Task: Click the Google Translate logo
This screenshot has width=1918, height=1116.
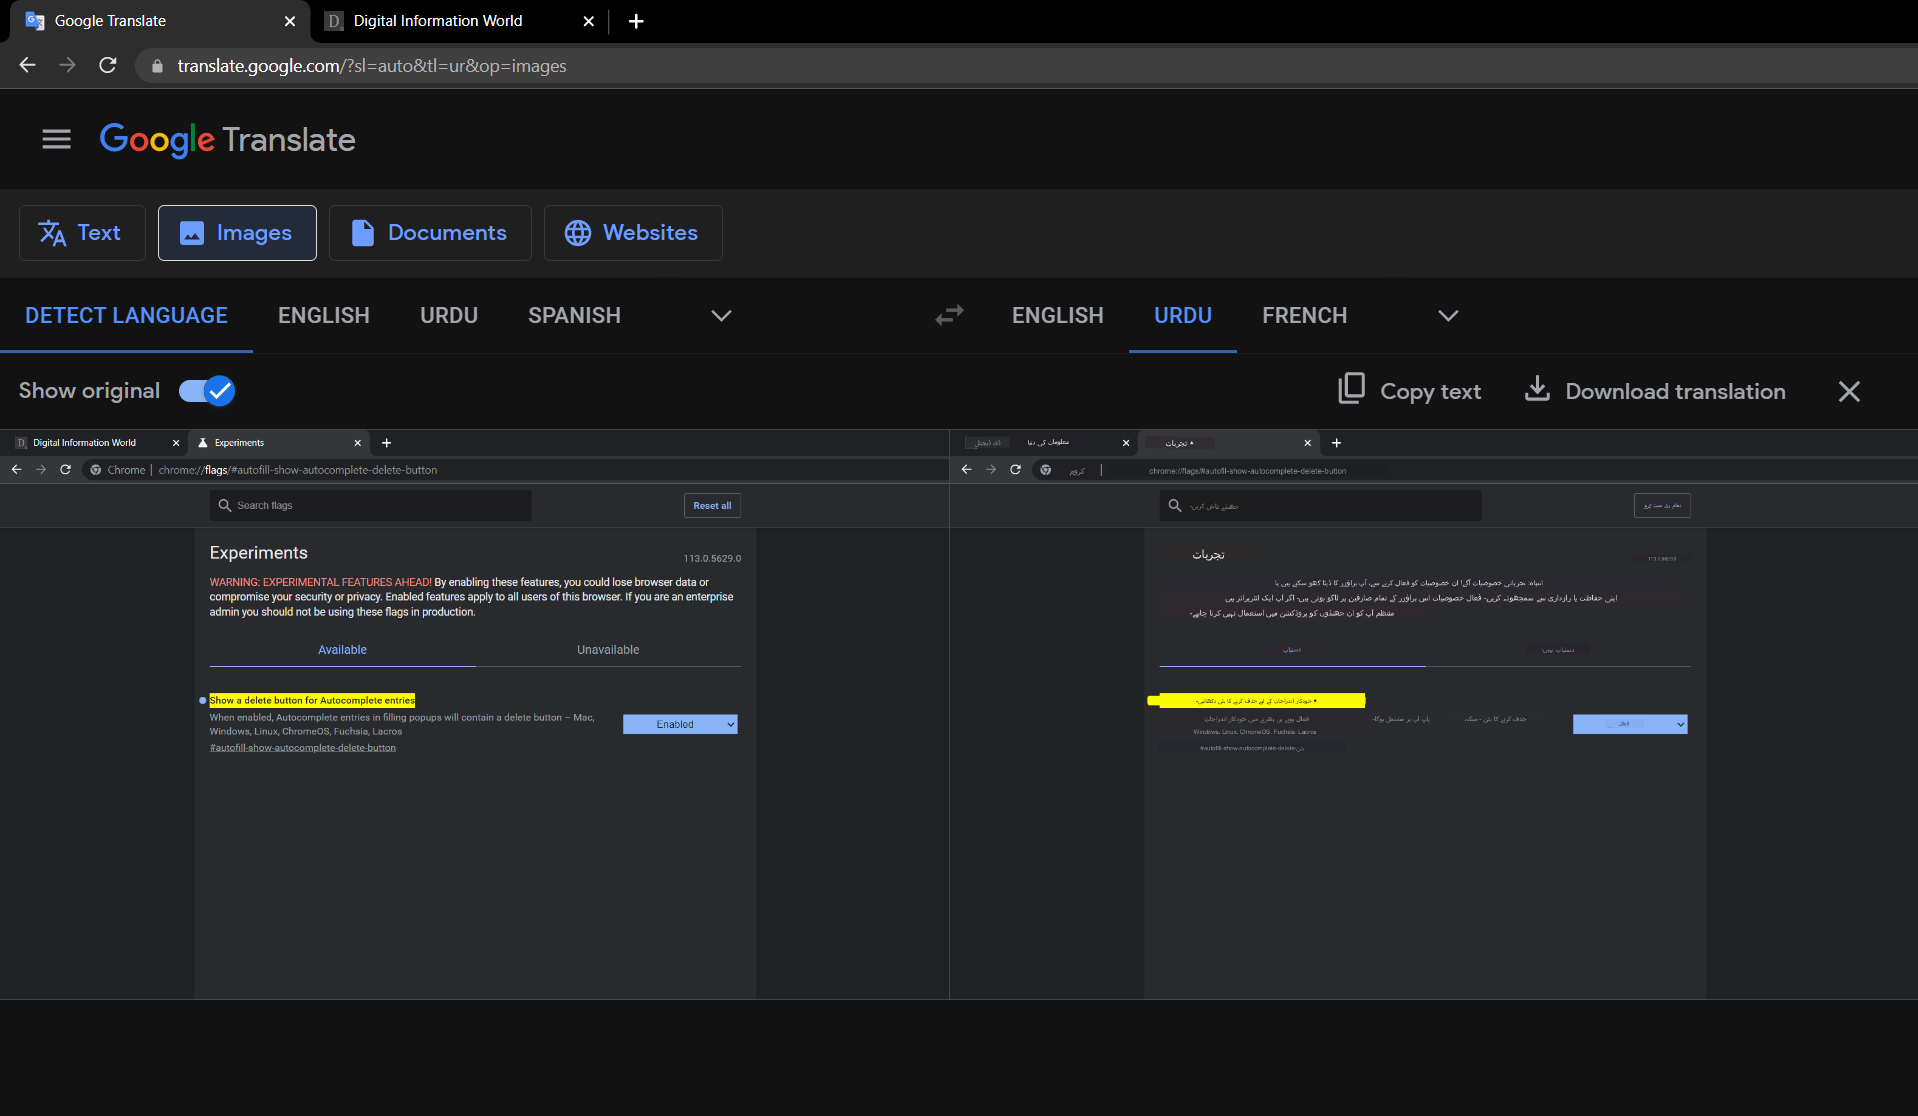Action: [x=228, y=140]
